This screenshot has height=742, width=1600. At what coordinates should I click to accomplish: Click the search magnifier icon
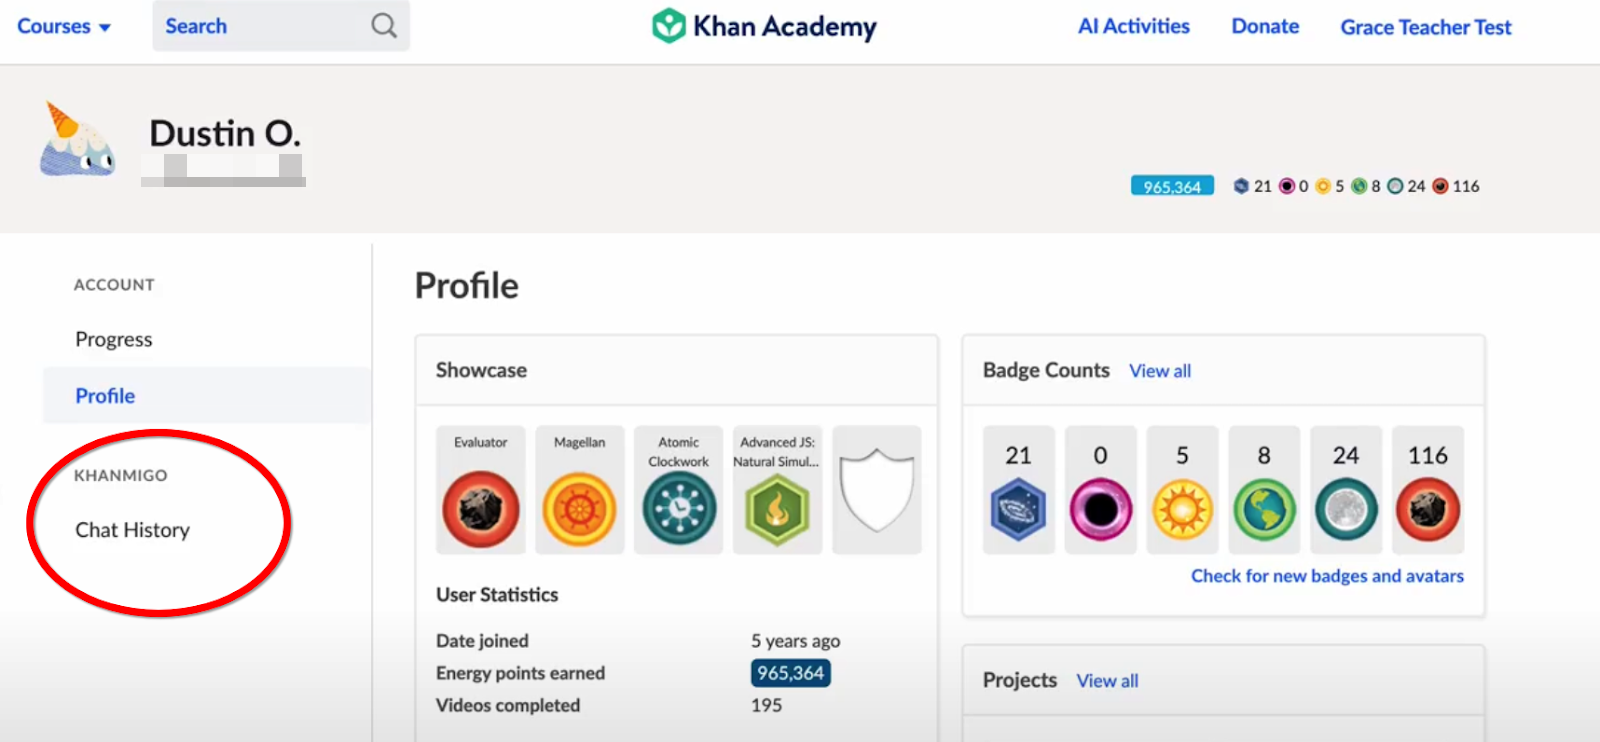coord(384,26)
